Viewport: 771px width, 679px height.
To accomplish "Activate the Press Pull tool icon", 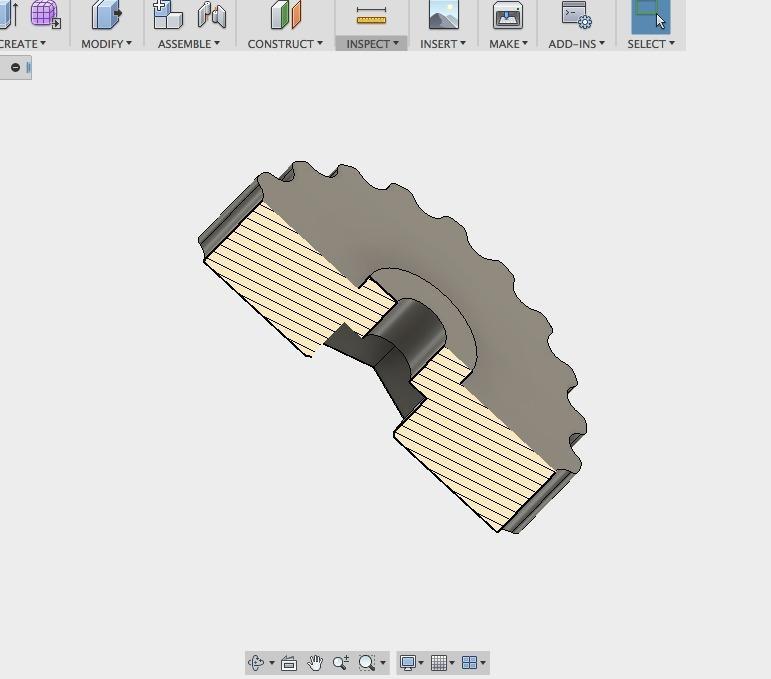I will coord(107,14).
